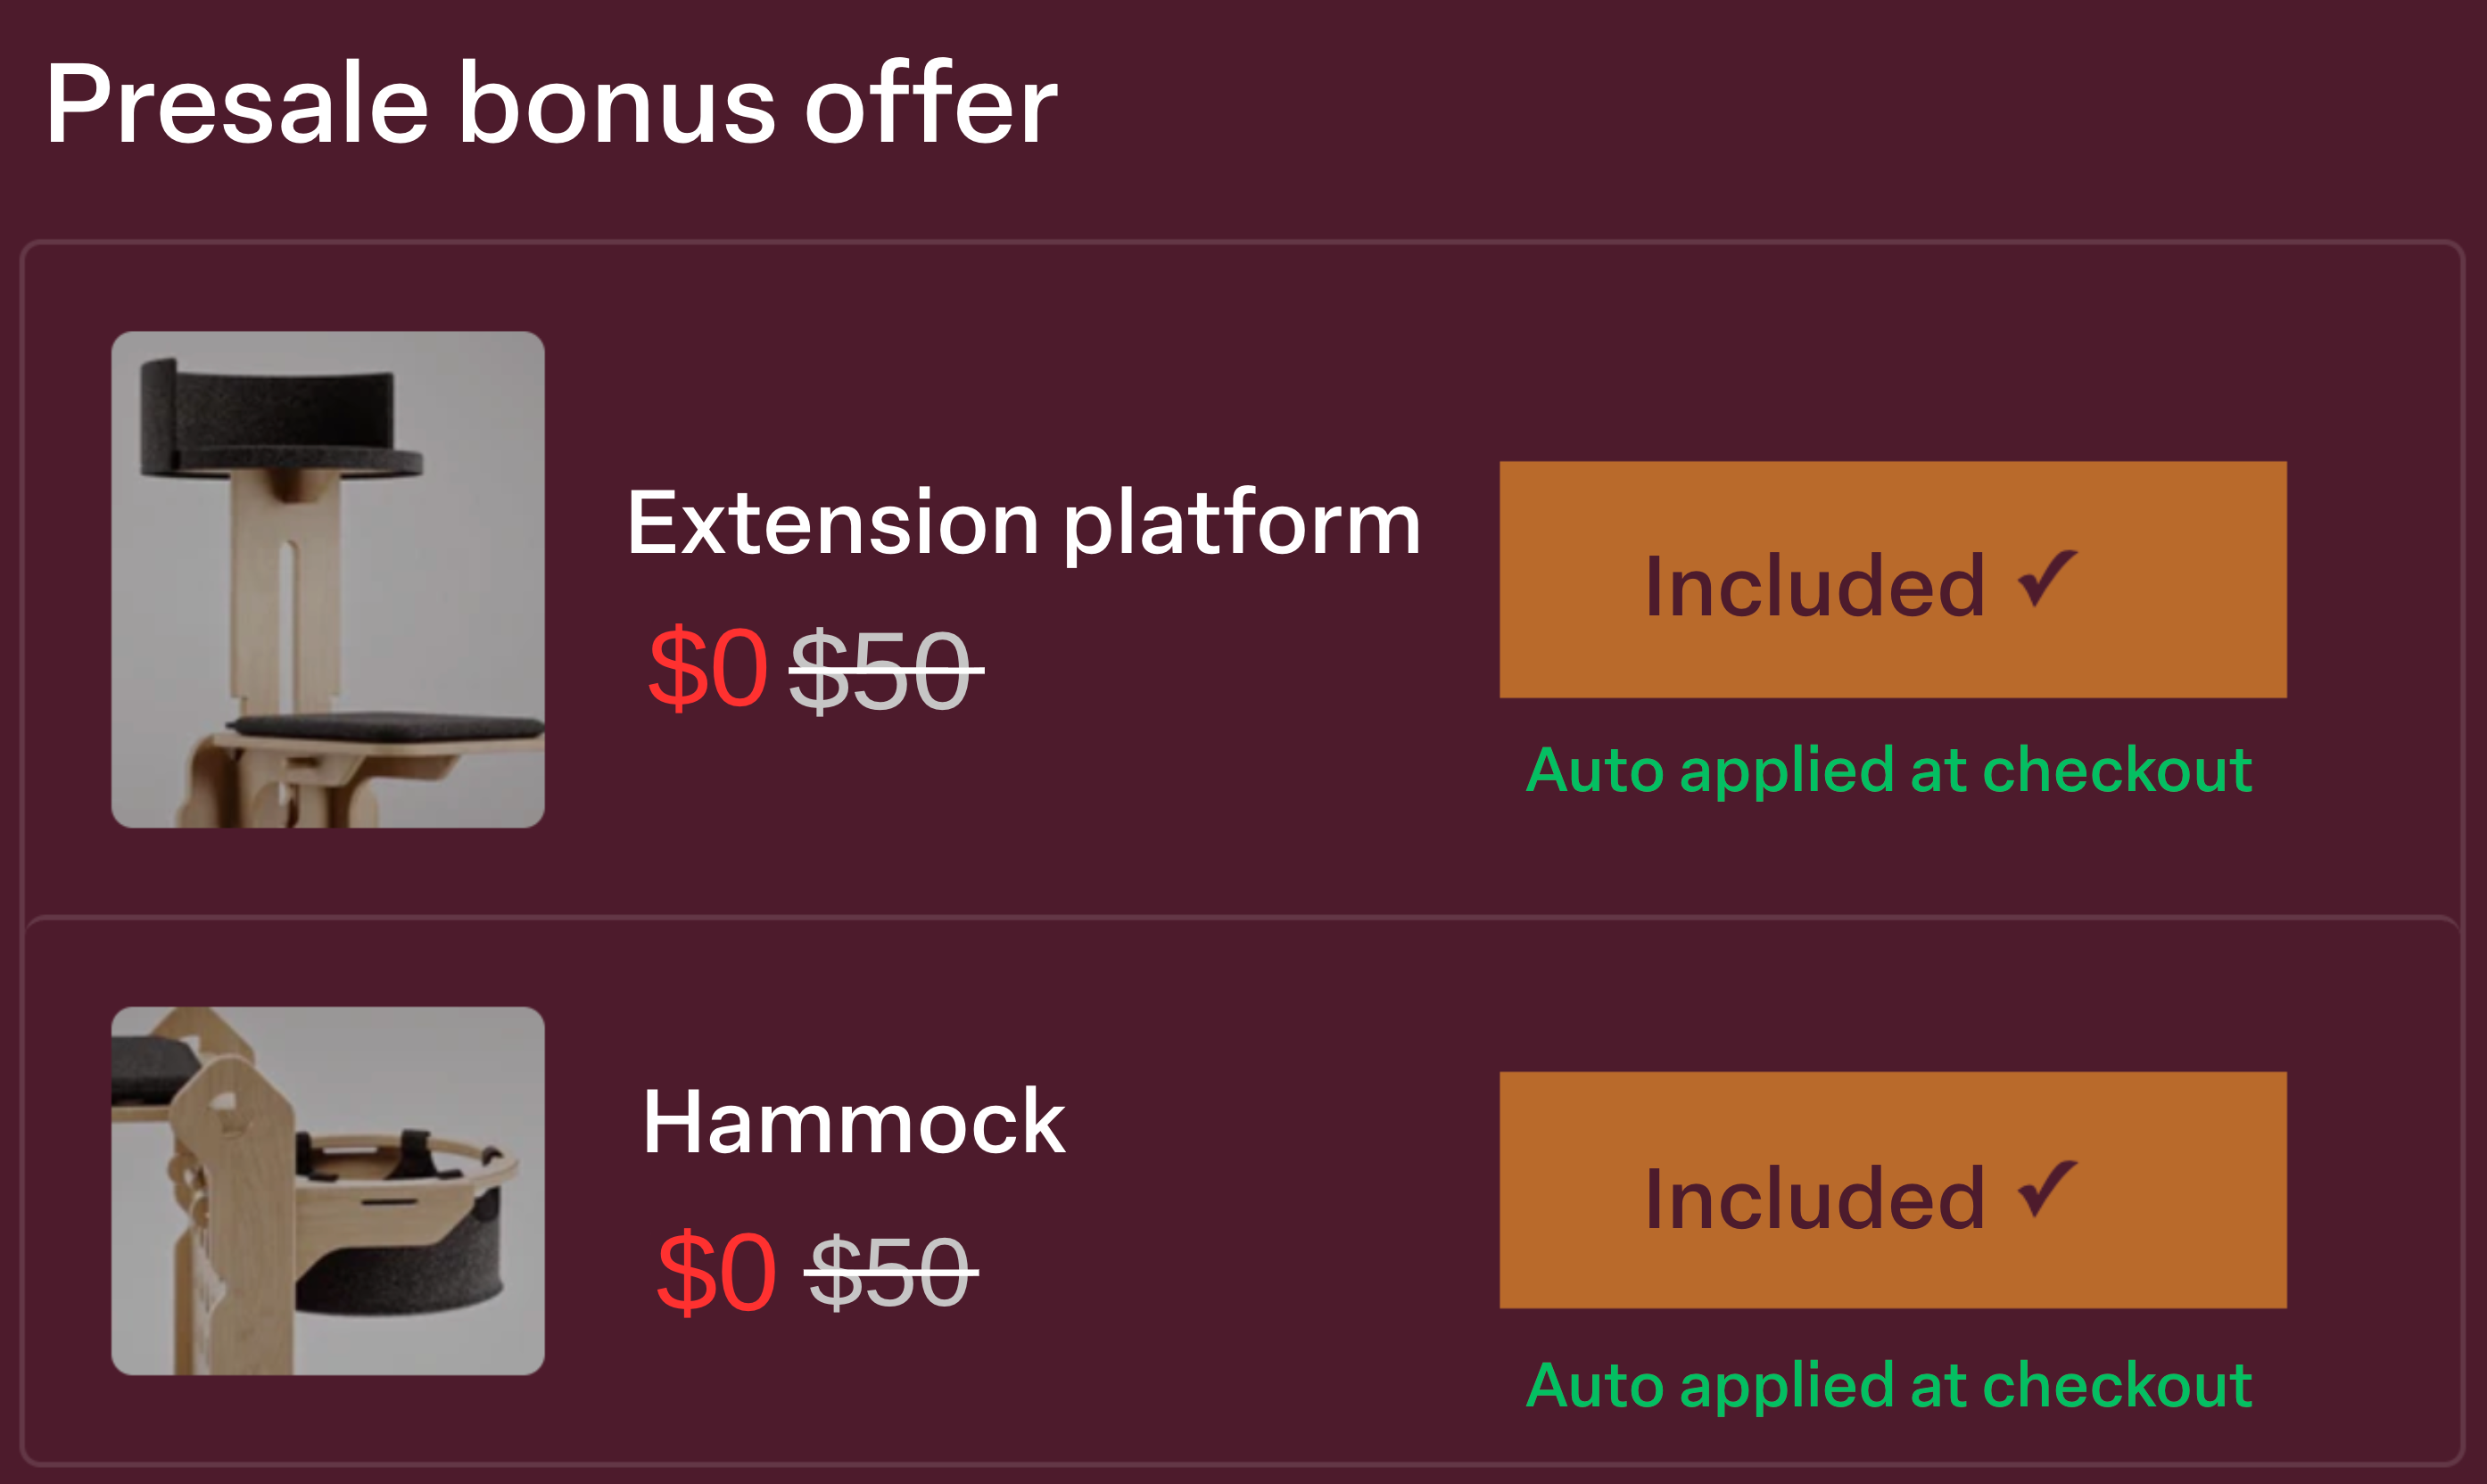Open the Extension platform product thumbnail

(x=328, y=579)
